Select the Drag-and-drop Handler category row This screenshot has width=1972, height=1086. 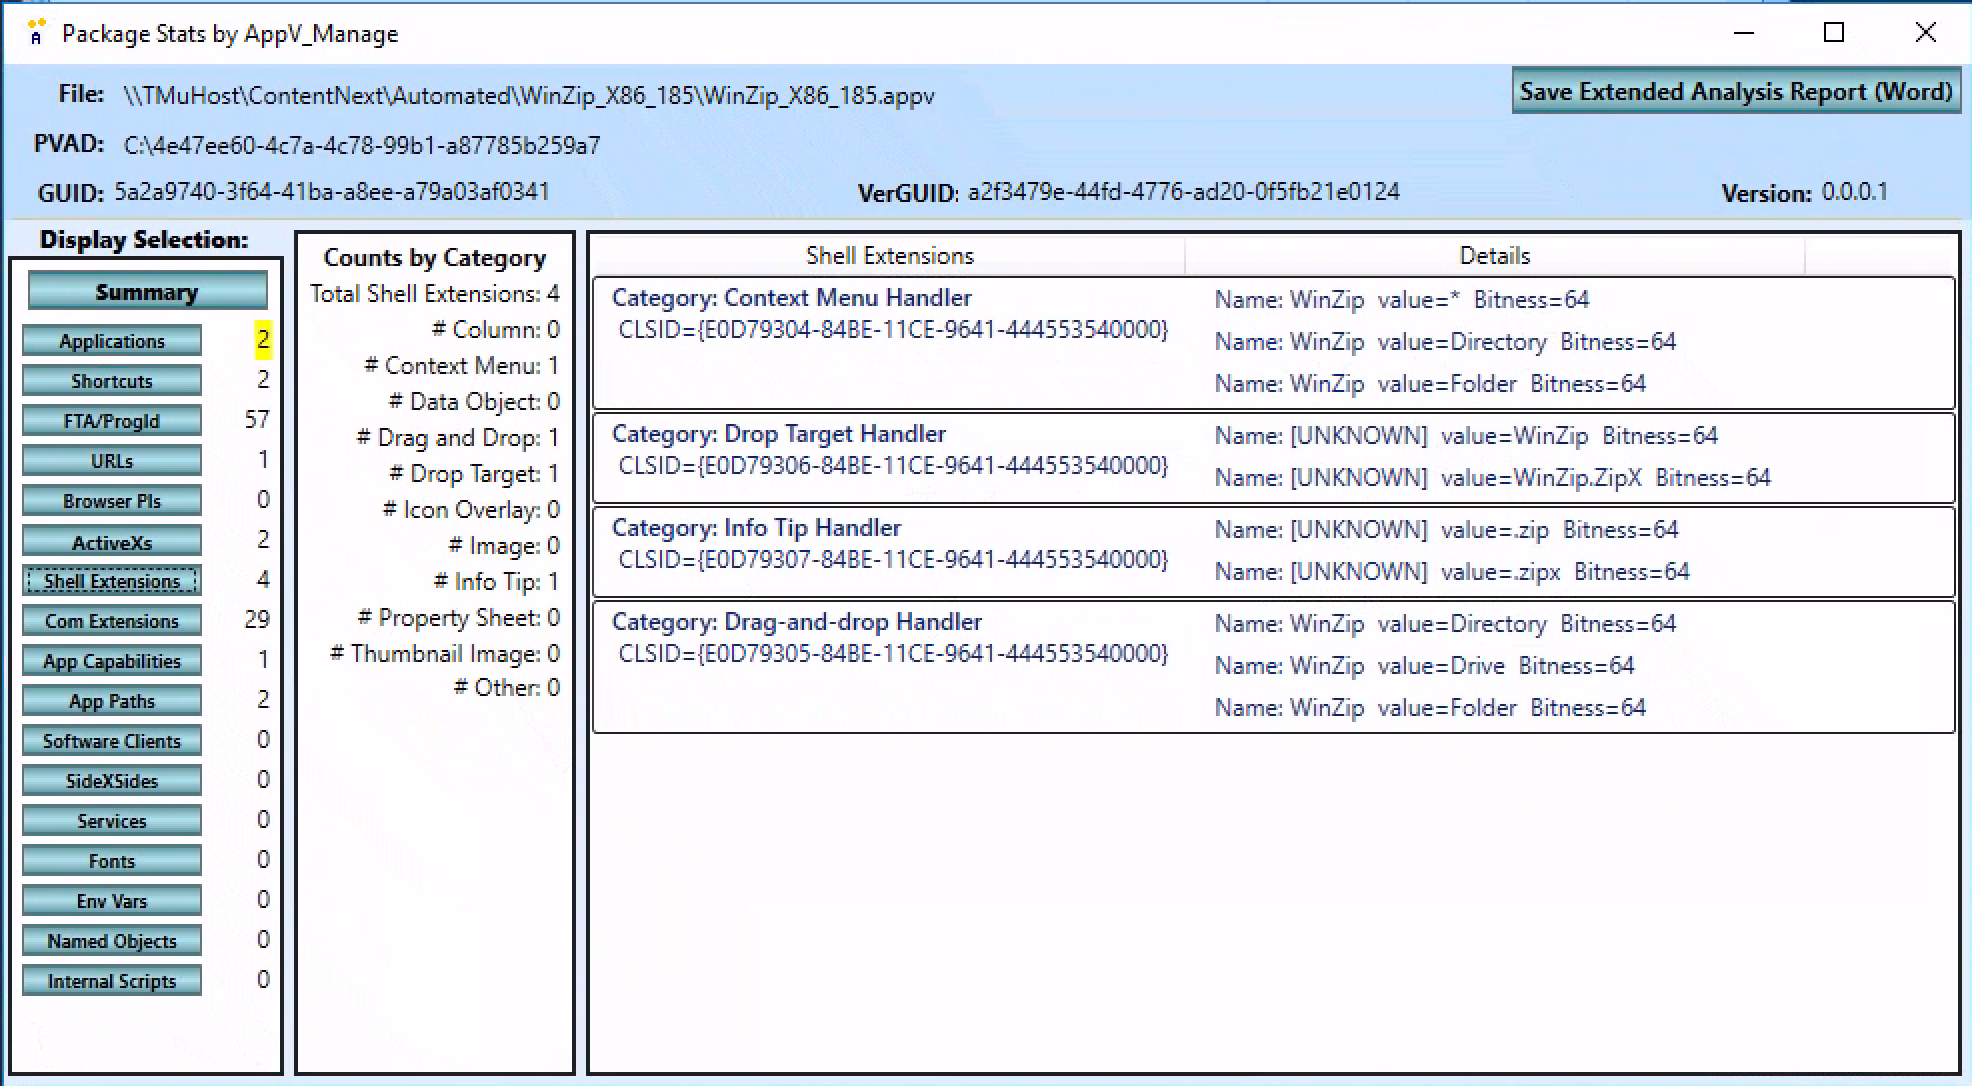tap(1274, 666)
